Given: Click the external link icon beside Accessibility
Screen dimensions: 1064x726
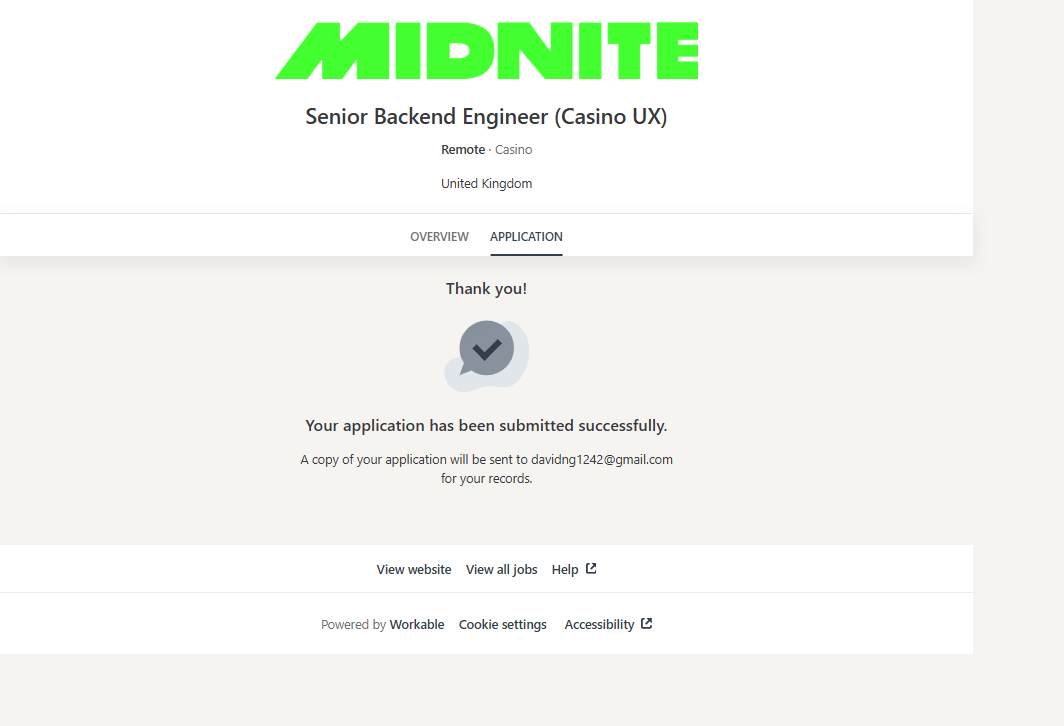Looking at the screenshot, I should 647,624.
